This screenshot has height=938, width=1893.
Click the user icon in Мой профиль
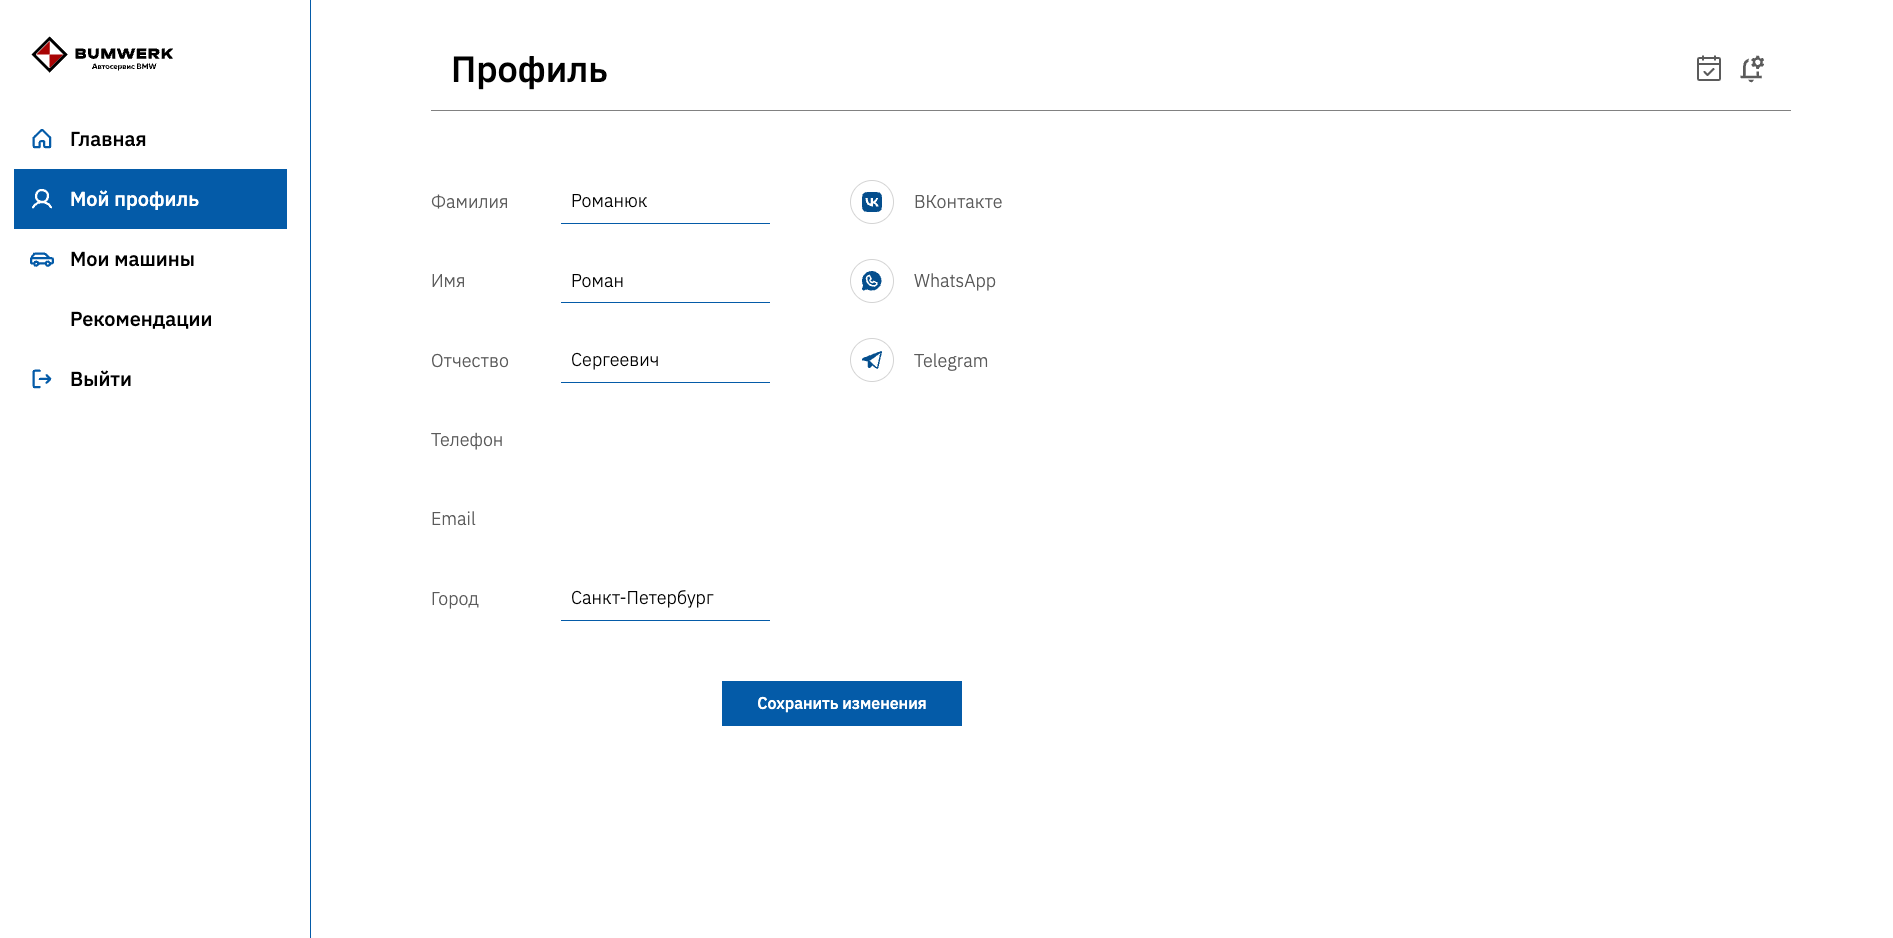pos(42,199)
